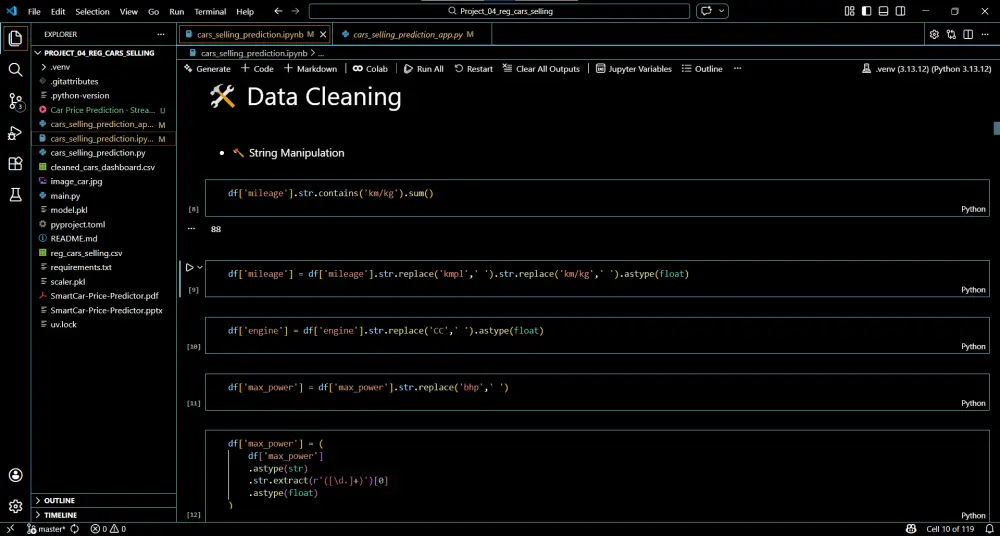Open Run and Debug view
The height and width of the screenshot is (536, 1000).
pos(15,133)
